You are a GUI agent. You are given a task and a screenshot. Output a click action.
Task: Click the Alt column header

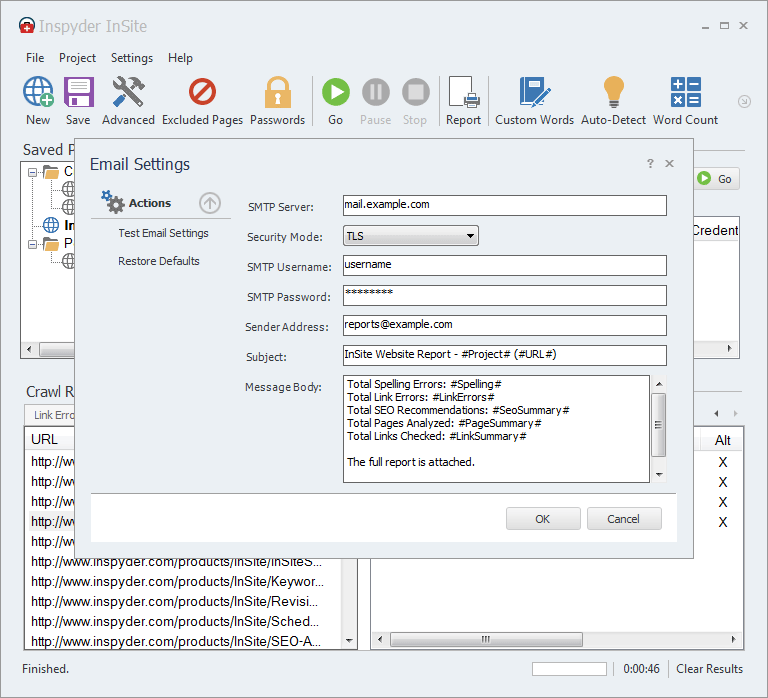click(722, 440)
